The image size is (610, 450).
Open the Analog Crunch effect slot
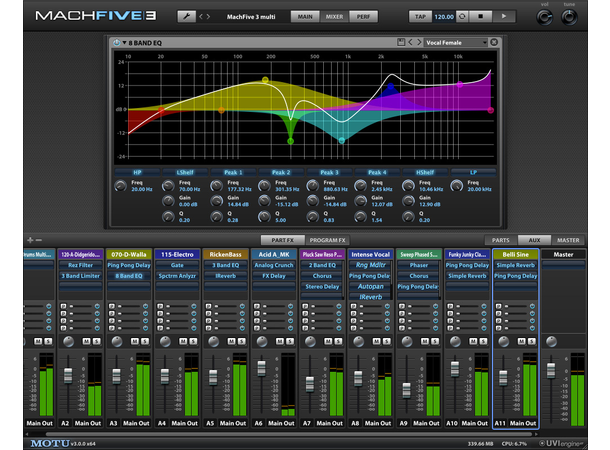[274, 265]
